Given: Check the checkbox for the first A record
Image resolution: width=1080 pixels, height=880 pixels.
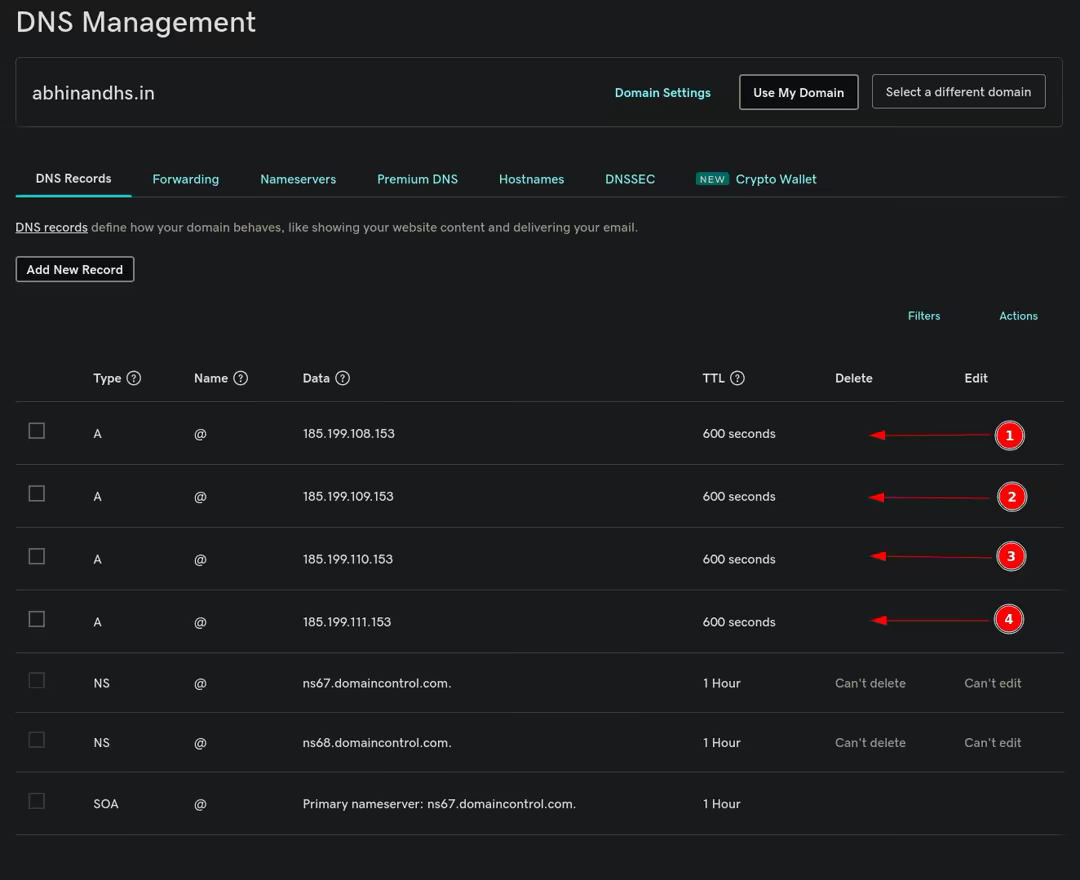Looking at the screenshot, I should point(37,430).
